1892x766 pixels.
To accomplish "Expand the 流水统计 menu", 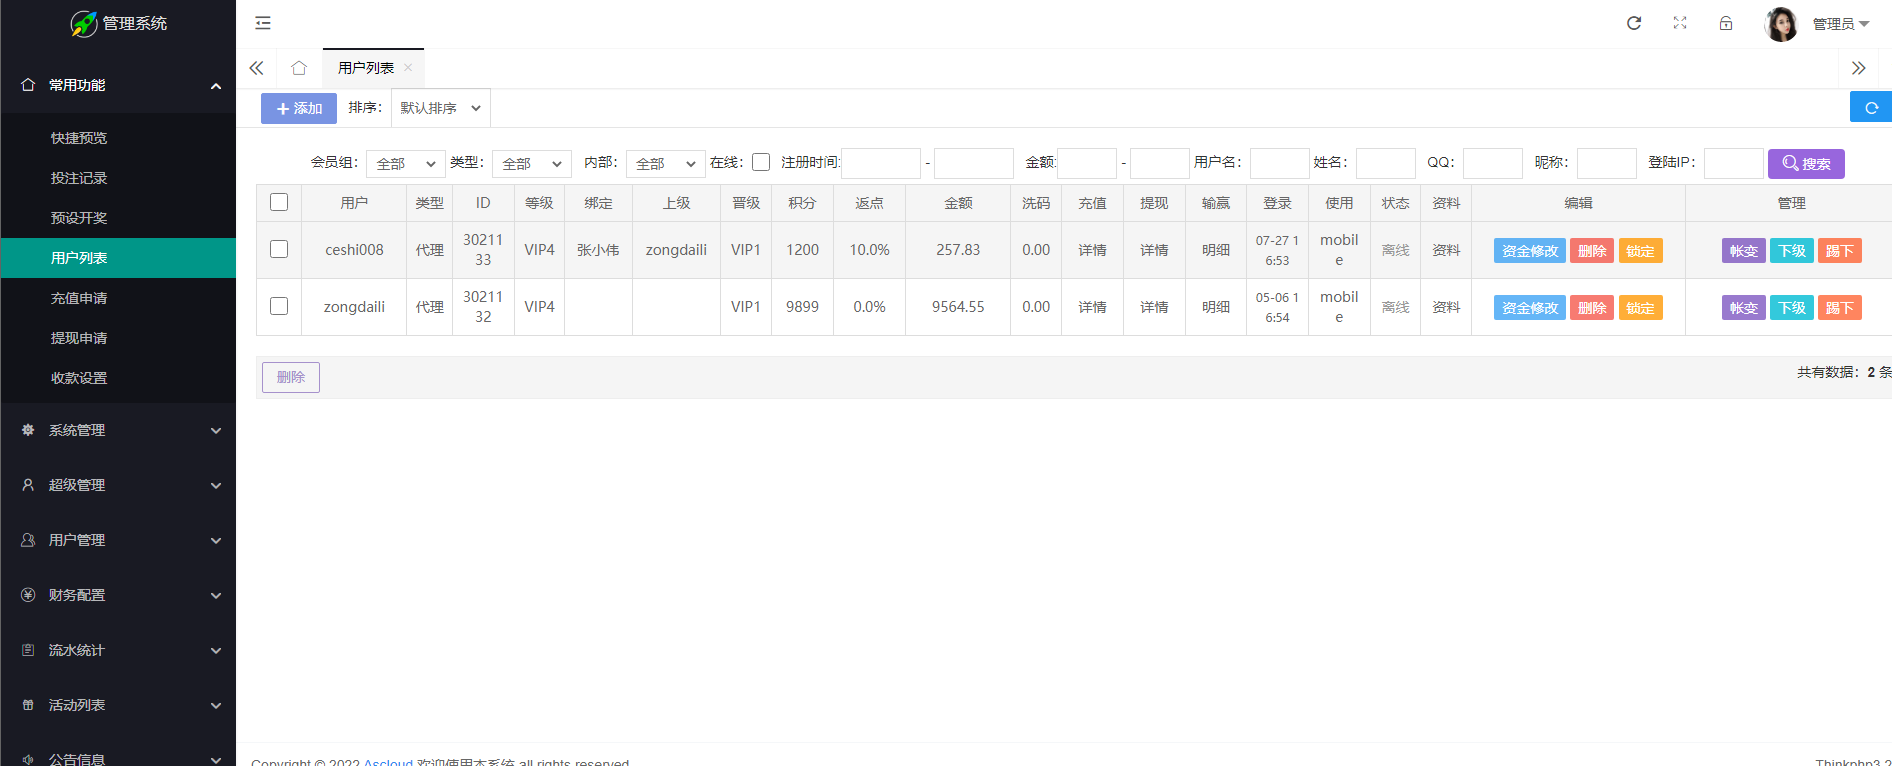I will [x=118, y=650].
